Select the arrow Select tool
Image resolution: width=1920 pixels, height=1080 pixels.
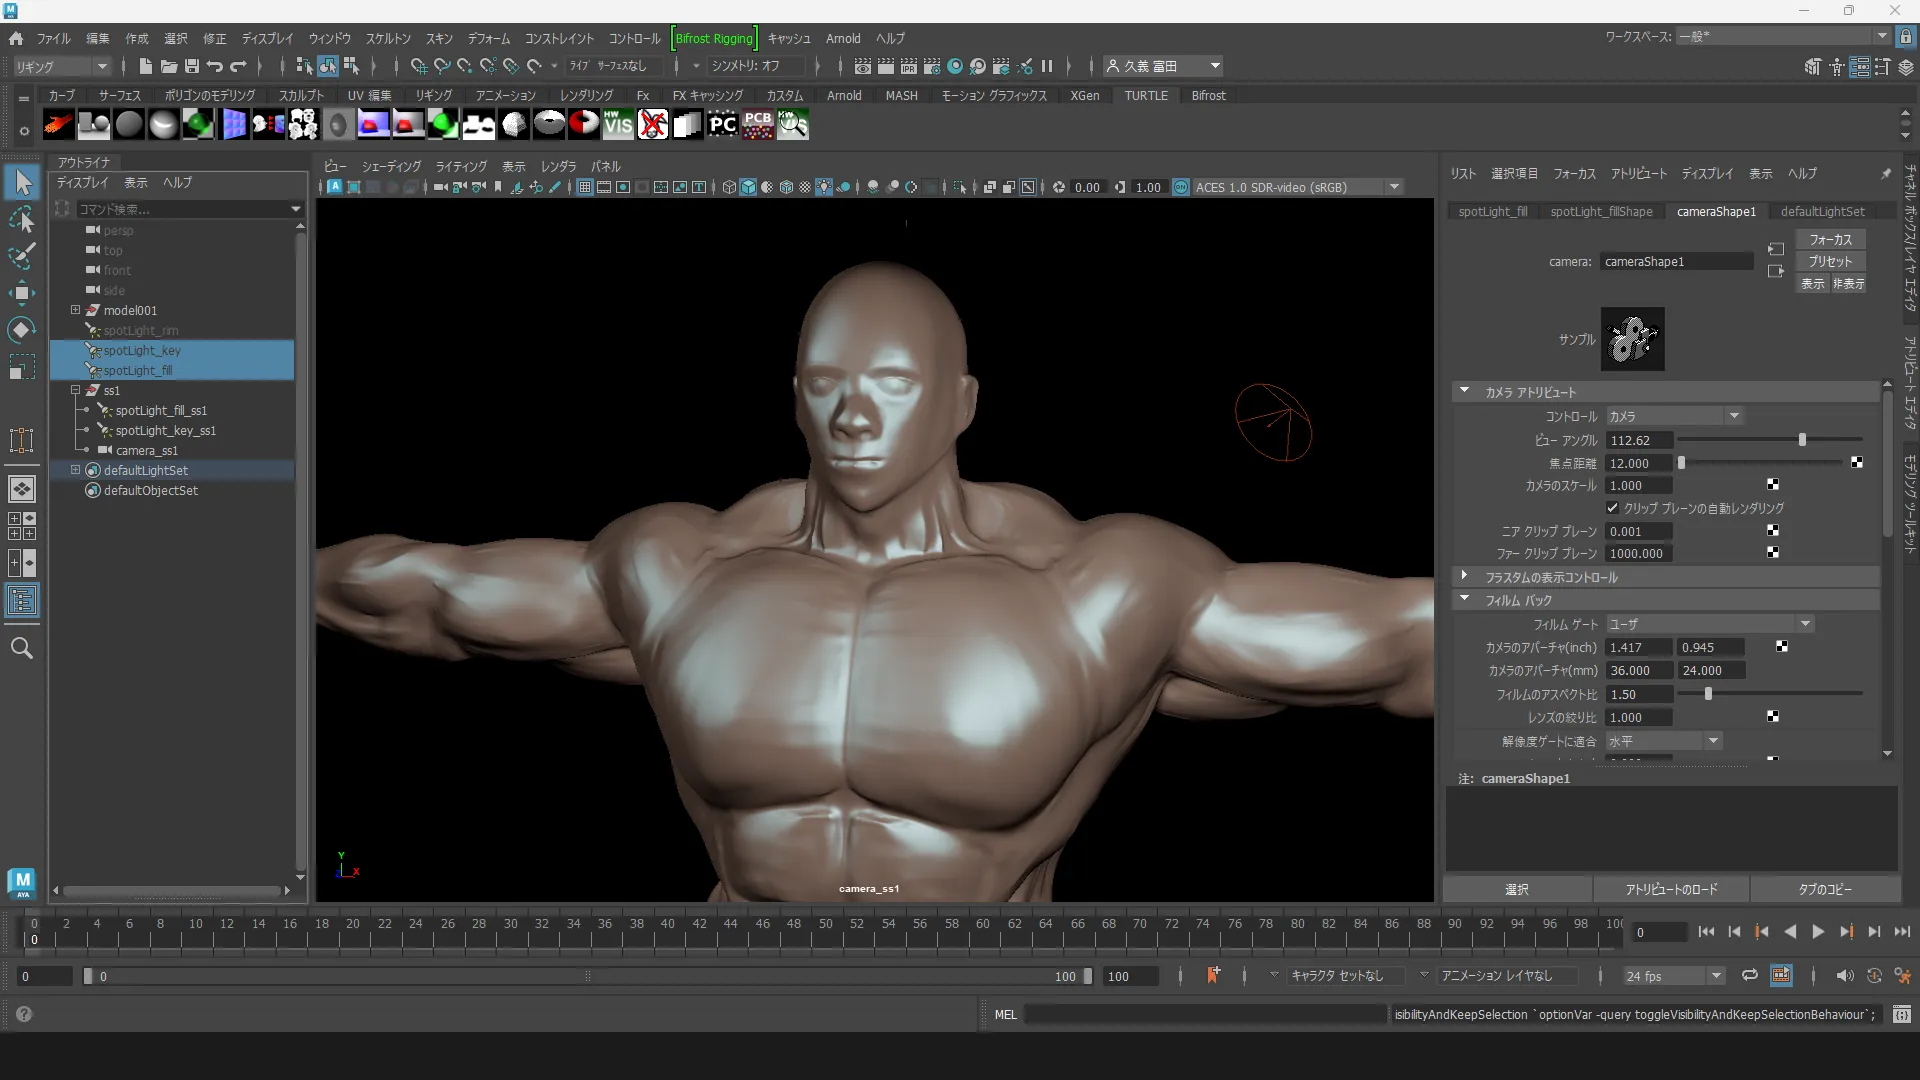click(22, 182)
